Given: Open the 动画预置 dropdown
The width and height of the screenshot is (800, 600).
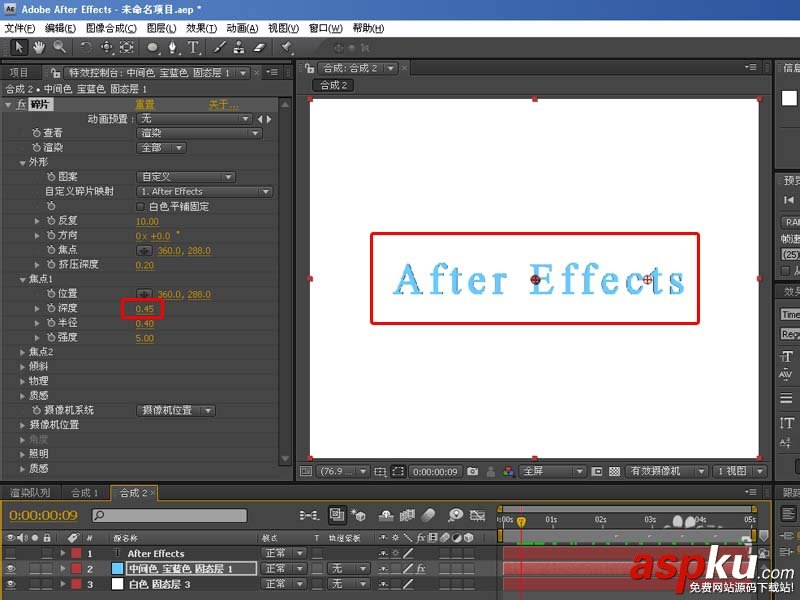Looking at the screenshot, I should tap(194, 119).
